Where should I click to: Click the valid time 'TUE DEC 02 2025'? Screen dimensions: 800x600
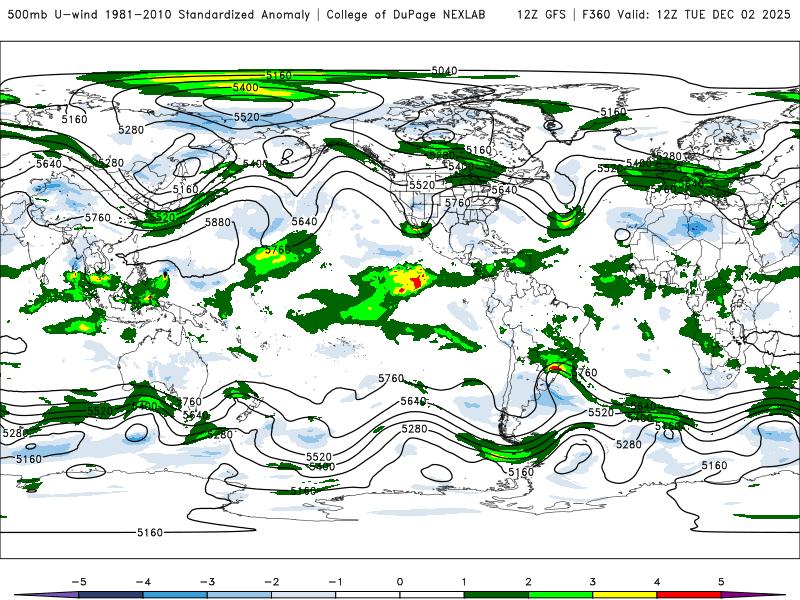[x=737, y=14]
